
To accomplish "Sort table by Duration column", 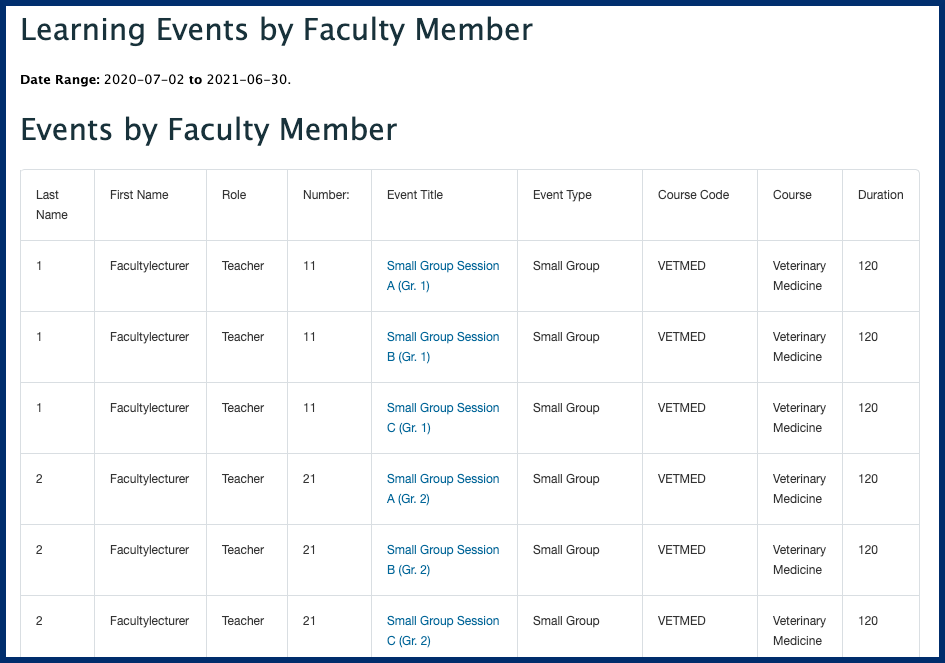I will click(880, 195).
